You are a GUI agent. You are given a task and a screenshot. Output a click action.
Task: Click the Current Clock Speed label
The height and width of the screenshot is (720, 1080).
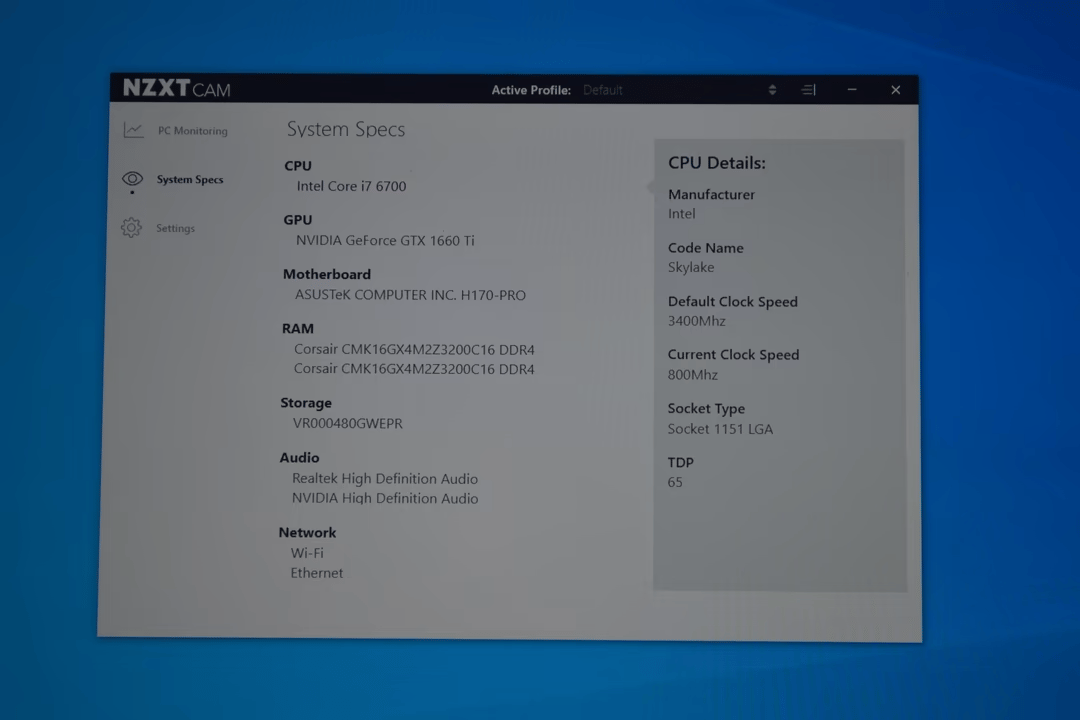coord(734,355)
